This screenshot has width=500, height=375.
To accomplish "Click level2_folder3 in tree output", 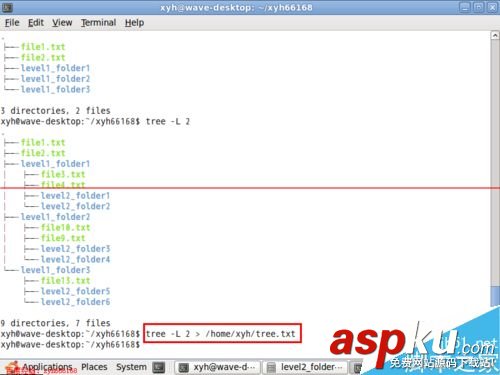I will pyautogui.click(x=75, y=249).
